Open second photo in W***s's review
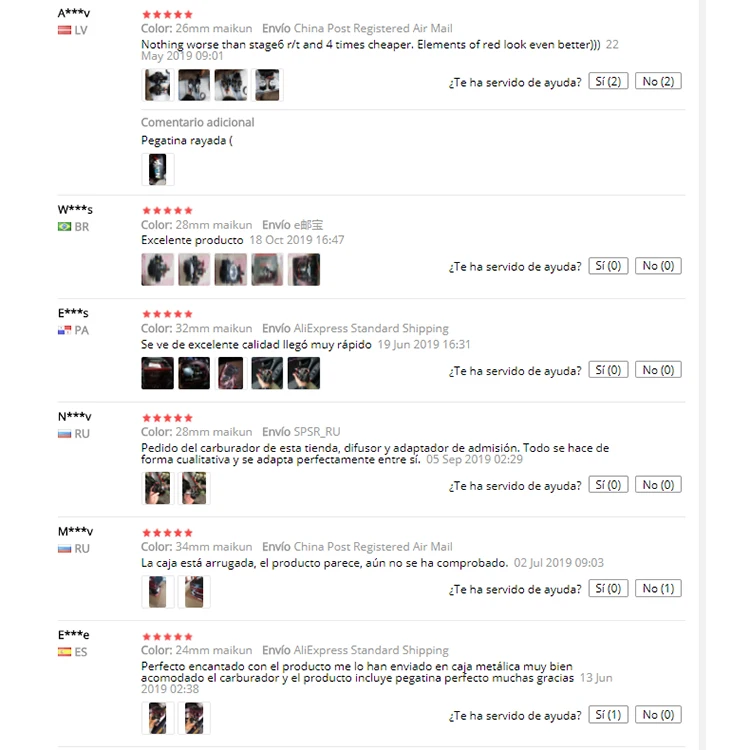Screen dimensions: 750x750 194,270
